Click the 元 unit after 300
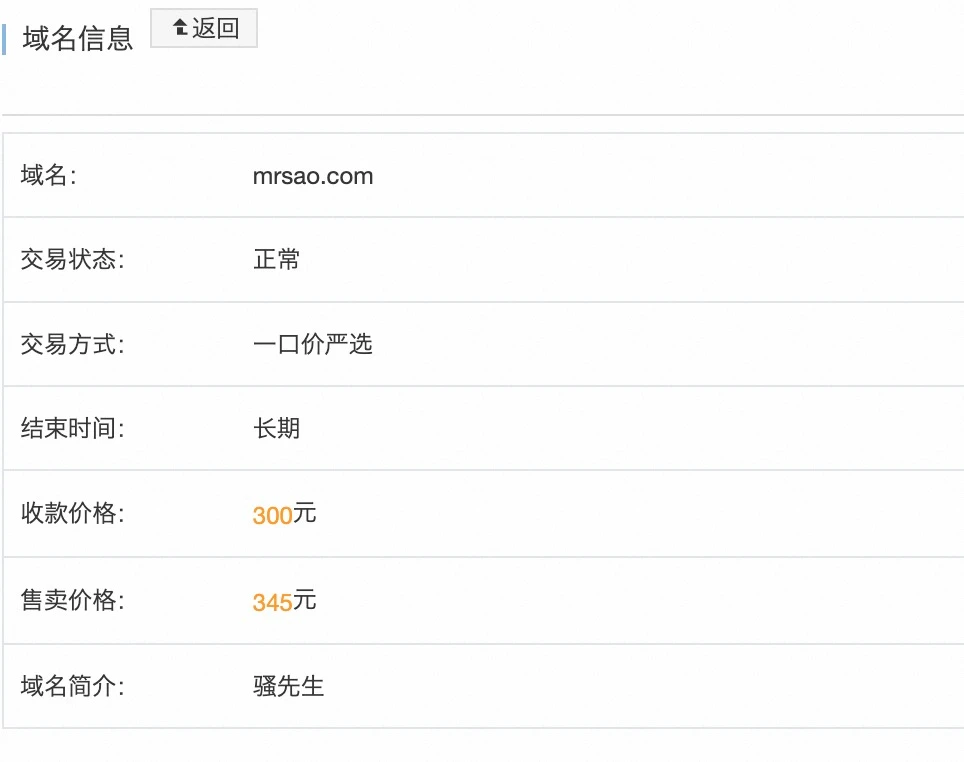The width and height of the screenshot is (964, 762). (x=305, y=514)
